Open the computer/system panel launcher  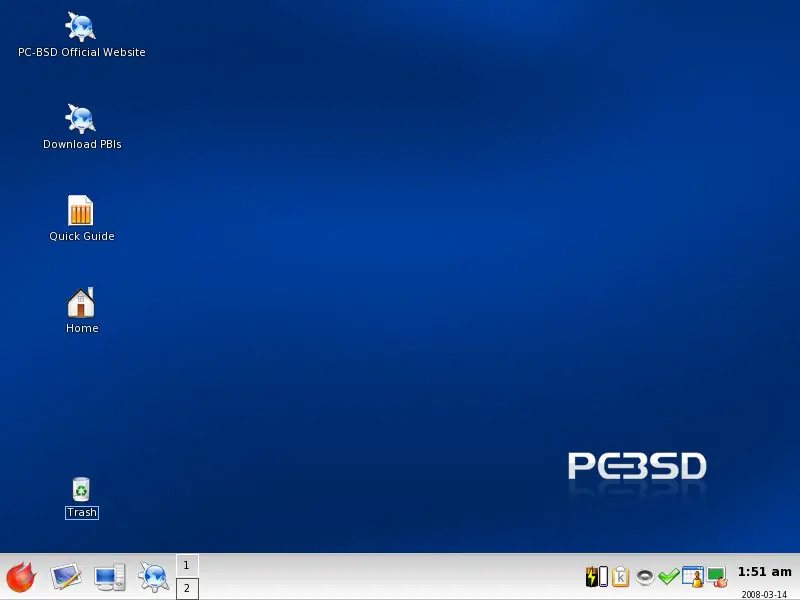click(x=110, y=577)
